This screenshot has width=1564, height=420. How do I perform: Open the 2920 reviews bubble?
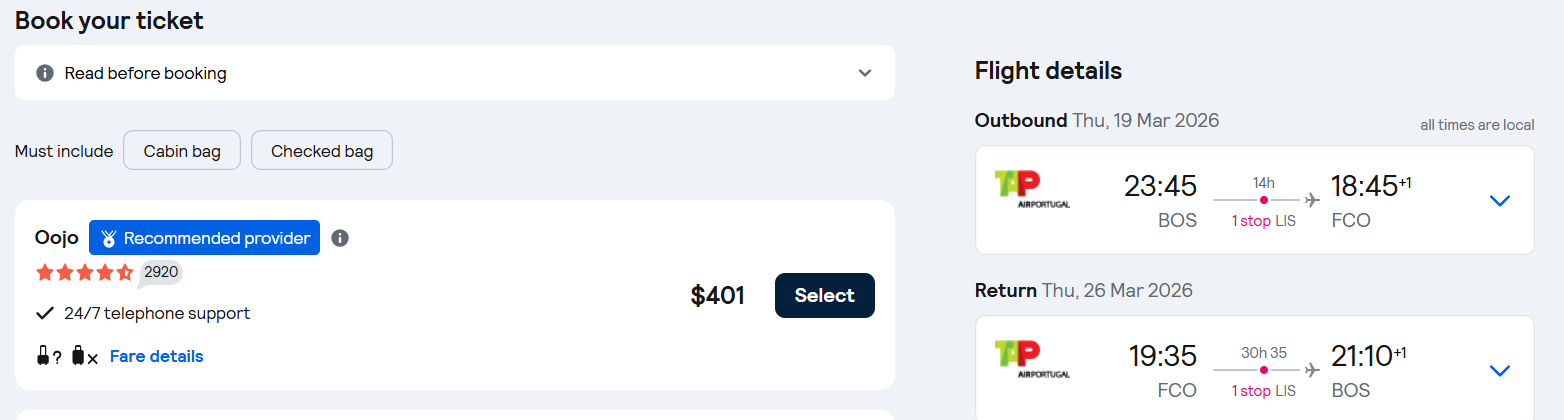tap(160, 271)
